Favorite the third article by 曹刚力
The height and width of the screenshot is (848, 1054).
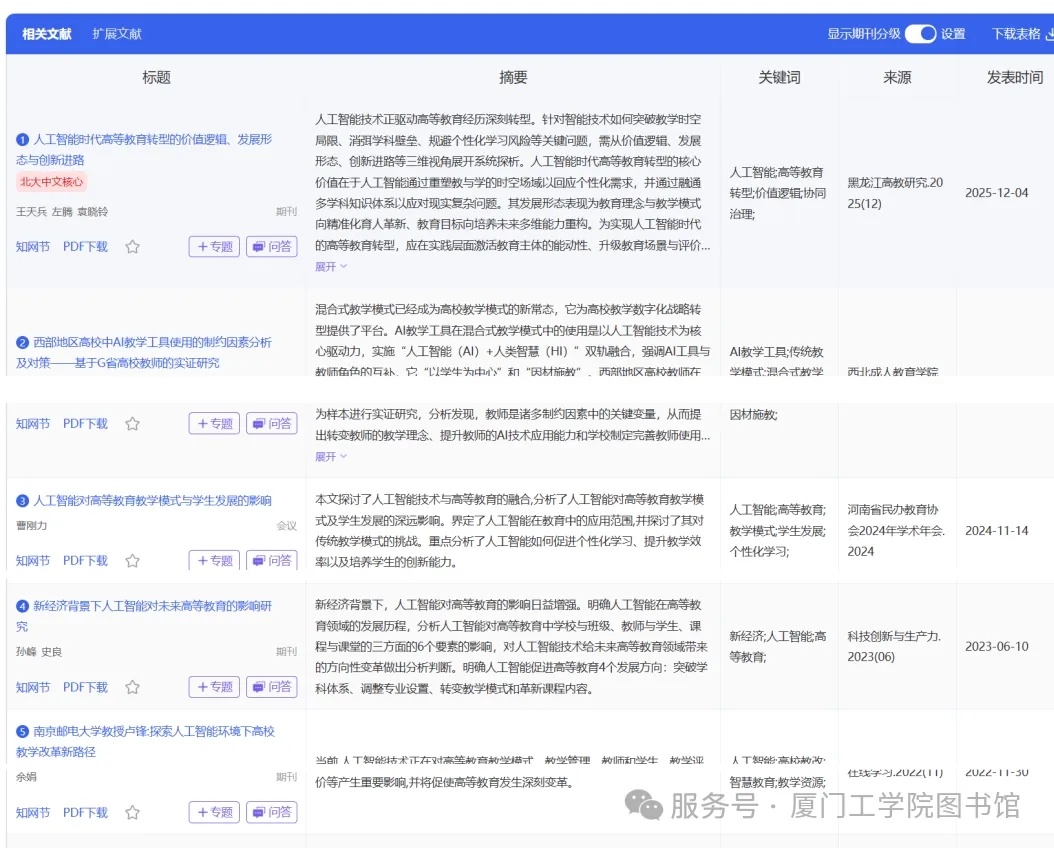[x=132, y=561]
